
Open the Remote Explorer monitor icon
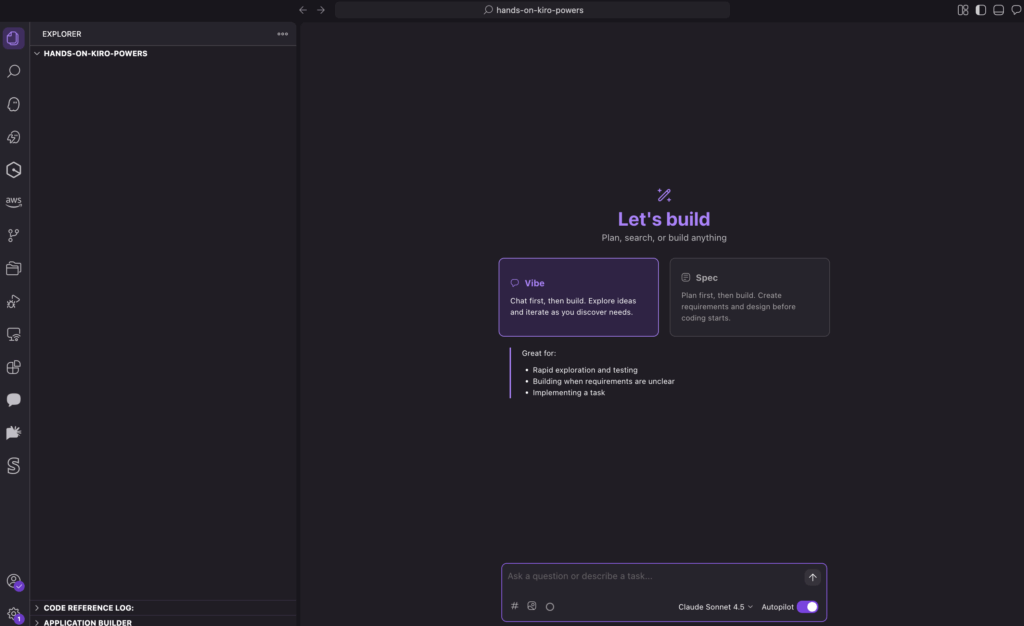tap(14, 334)
